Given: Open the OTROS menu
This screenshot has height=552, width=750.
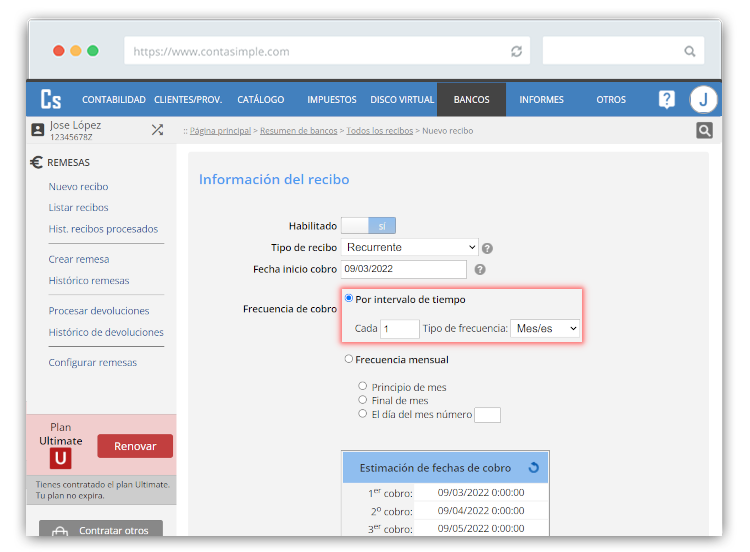Looking at the screenshot, I should (611, 99).
